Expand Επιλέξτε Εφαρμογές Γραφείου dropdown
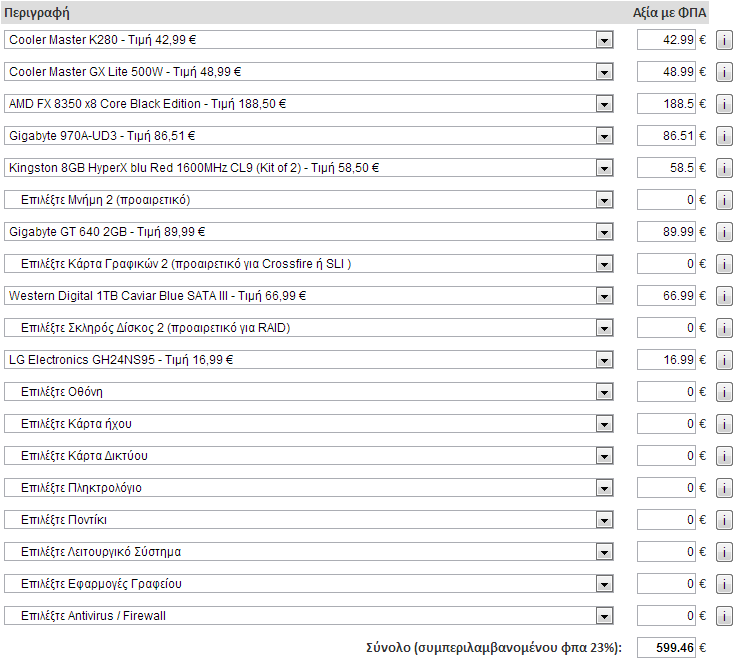This screenshot has height=665, width=743. 308,584
